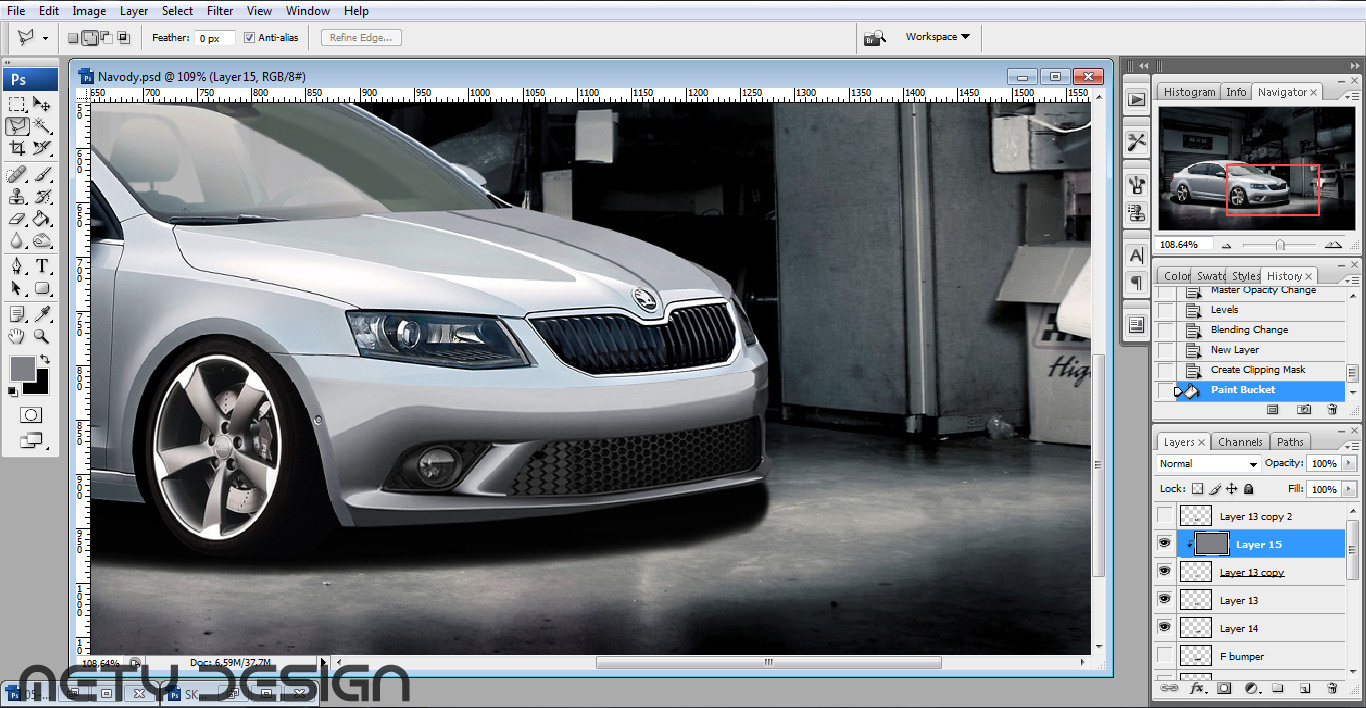Hide Layer 13 copy
This screenshot has width=1366, height=708.
coord(1164,572)
